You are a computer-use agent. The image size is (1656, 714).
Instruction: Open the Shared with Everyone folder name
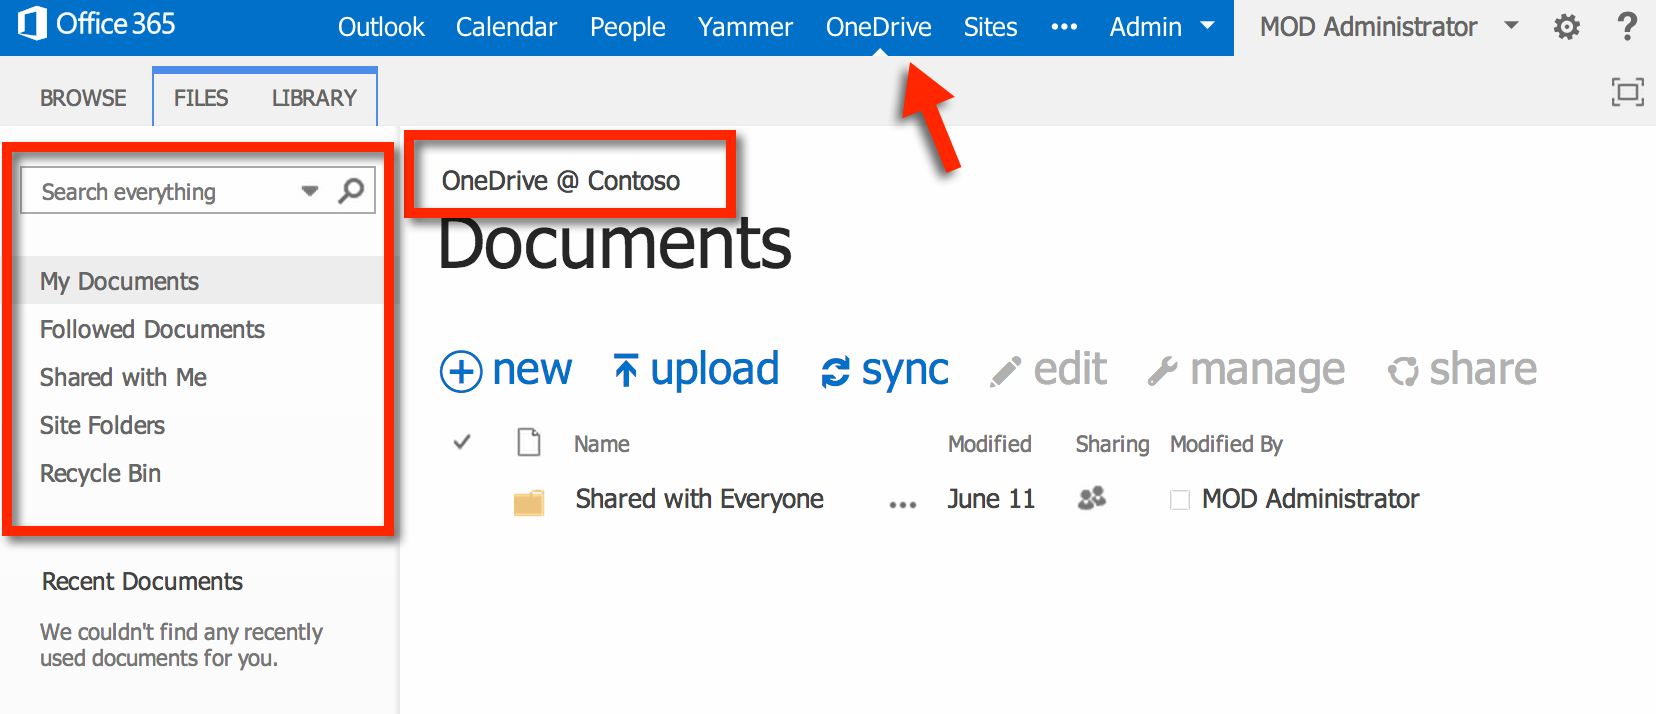tap(699, 499)
